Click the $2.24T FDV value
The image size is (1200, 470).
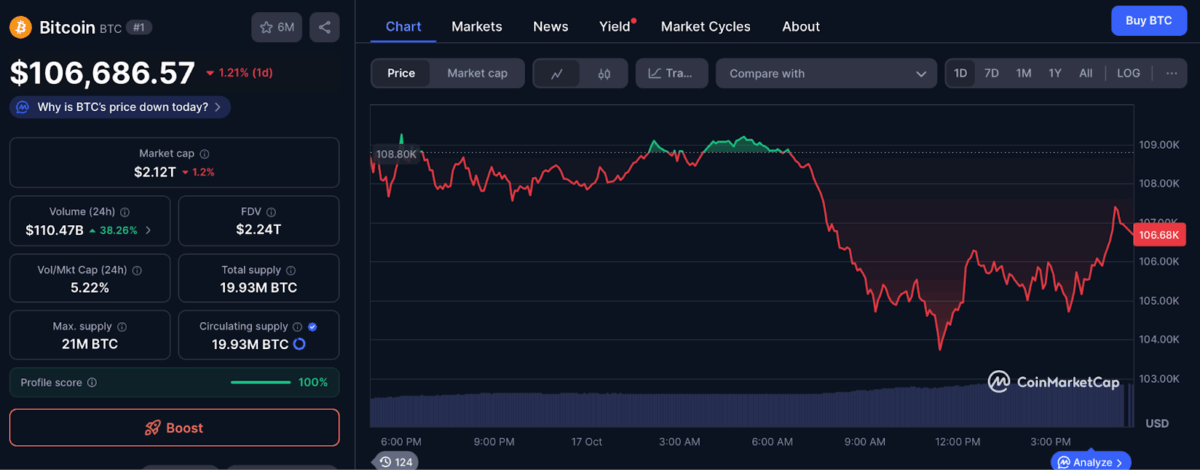pyautogui.click(x=258, y=230)
